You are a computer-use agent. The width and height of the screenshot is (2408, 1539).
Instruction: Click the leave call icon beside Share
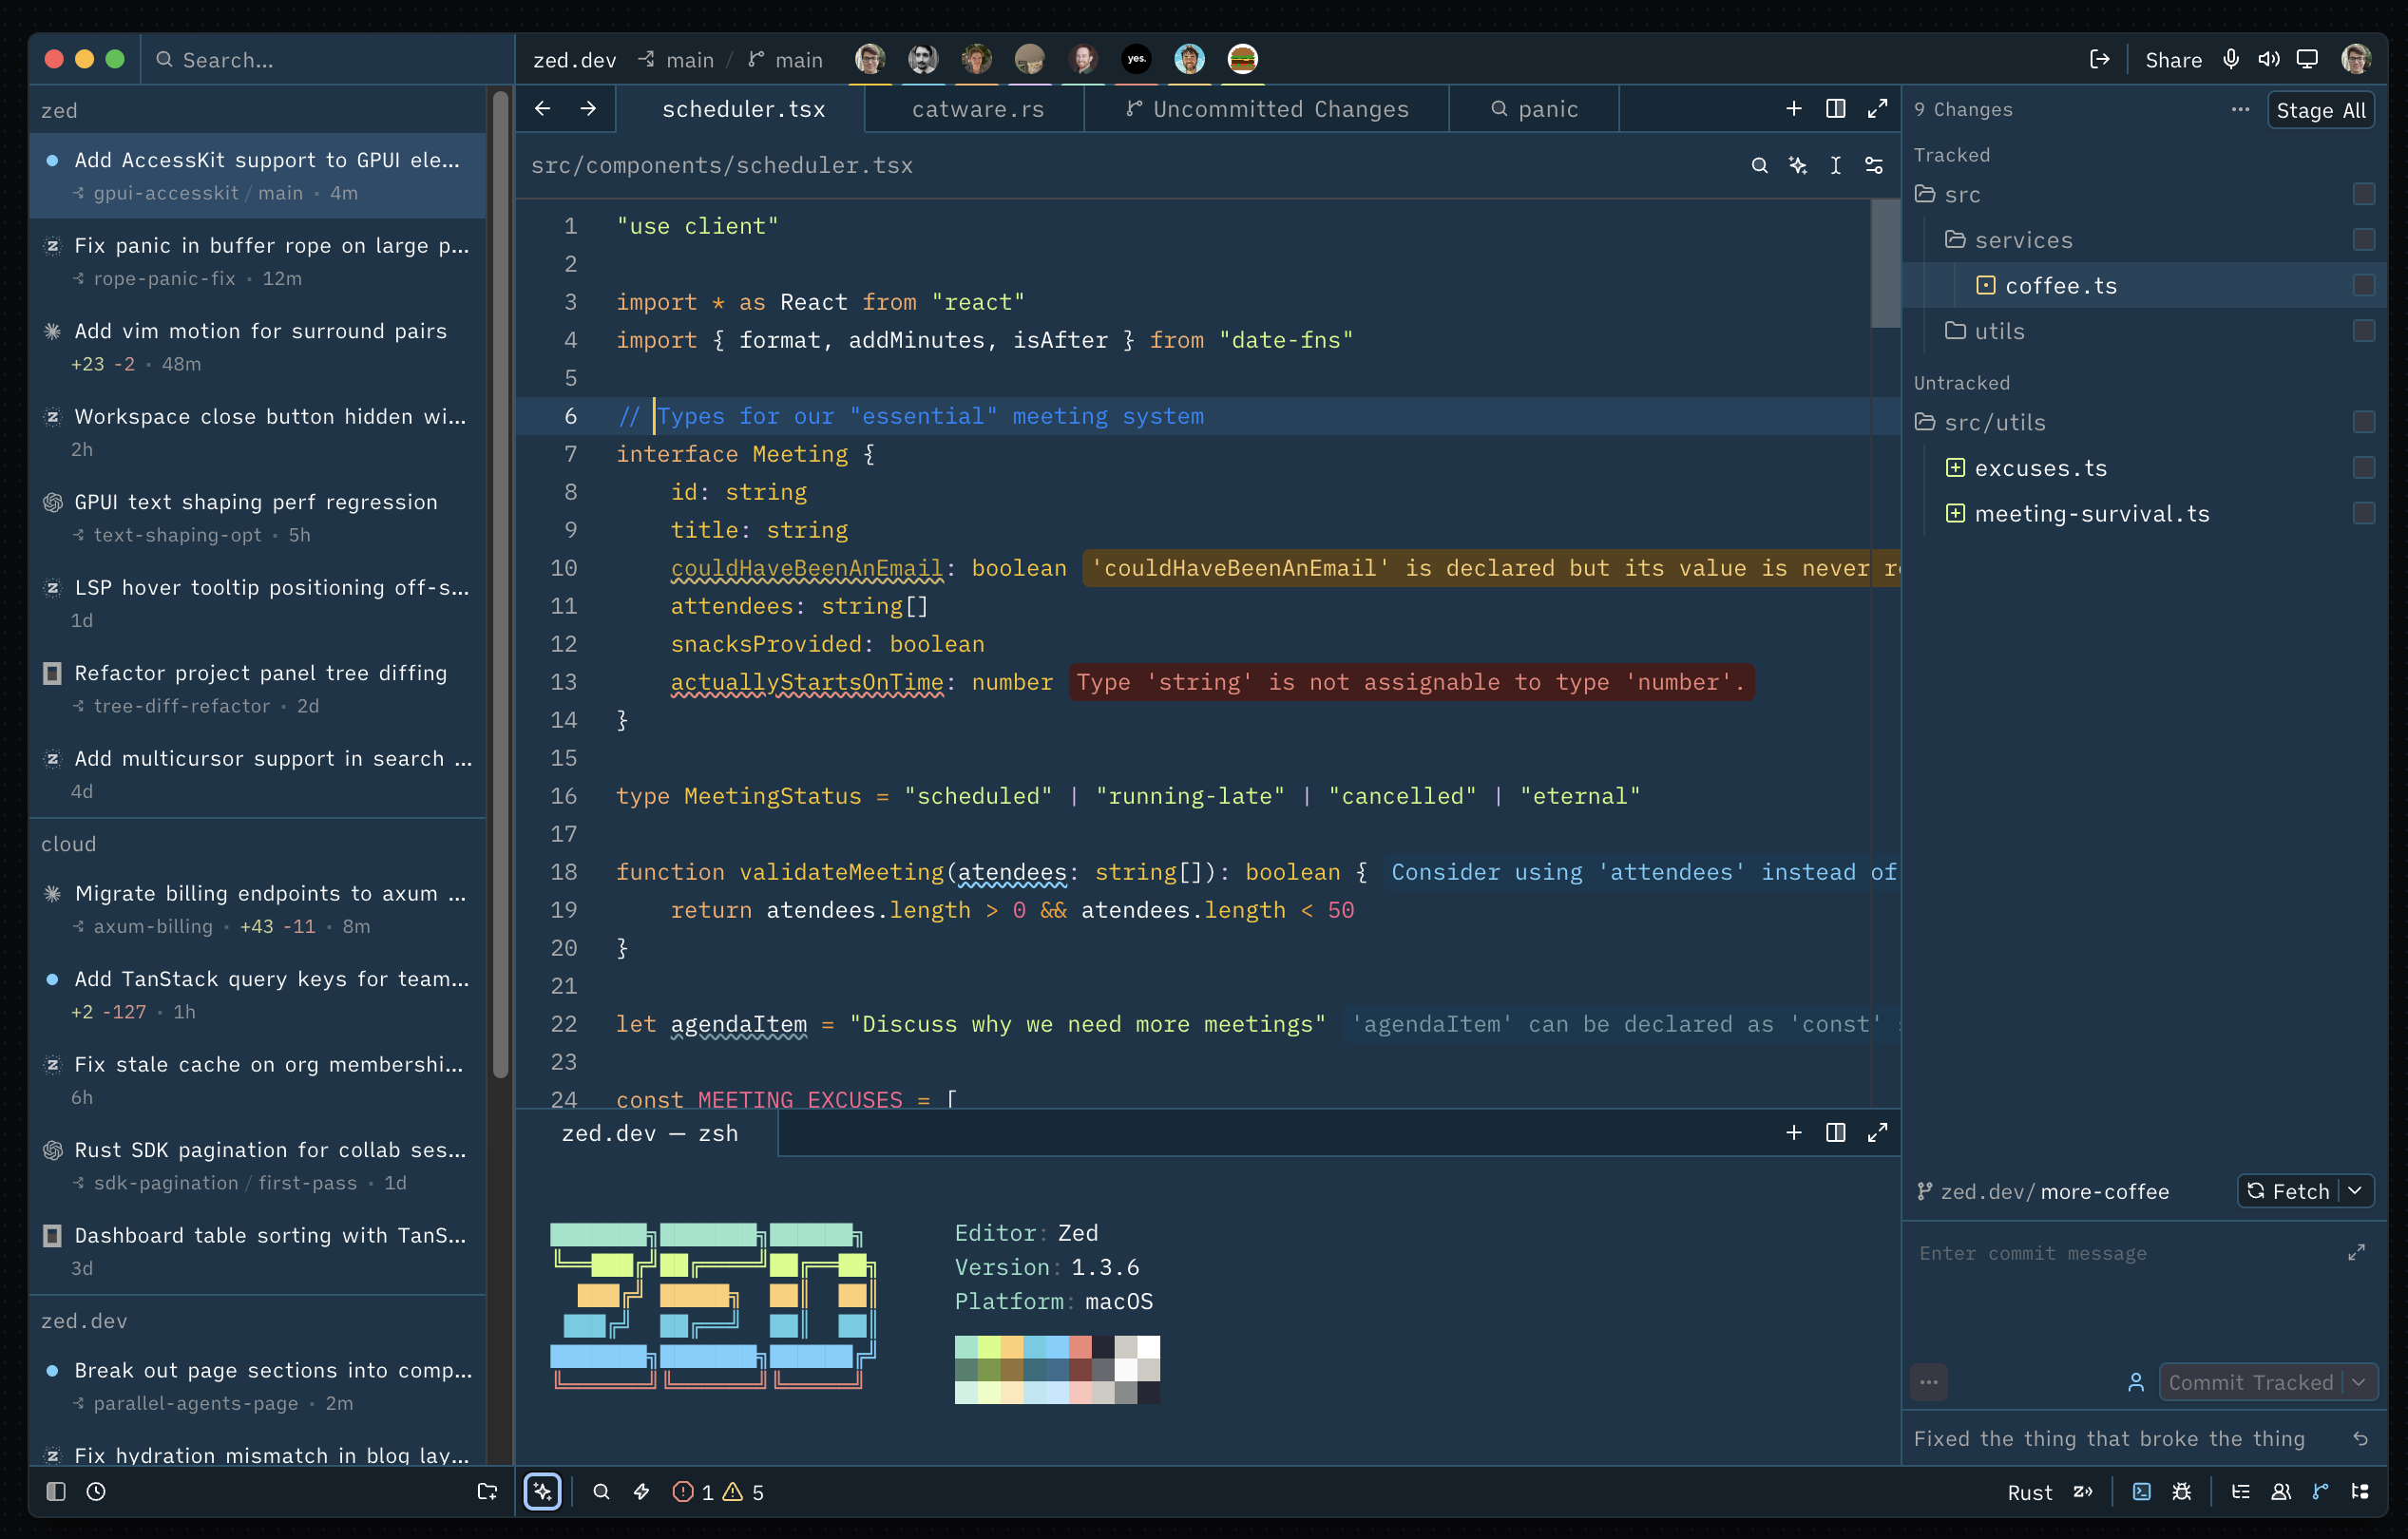(2100, 59)
